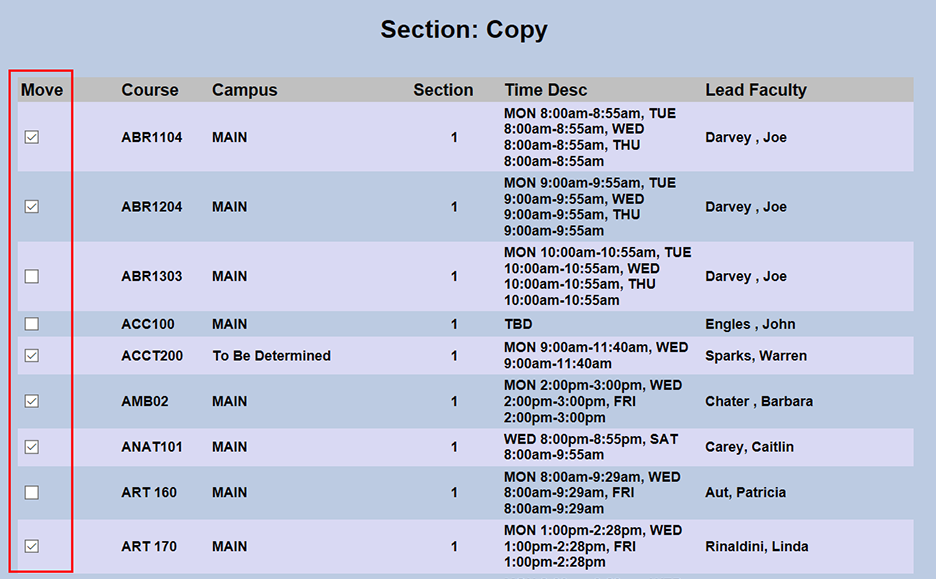Select the ABR1104 course code

pyautogui.click(x=150, y=137)
